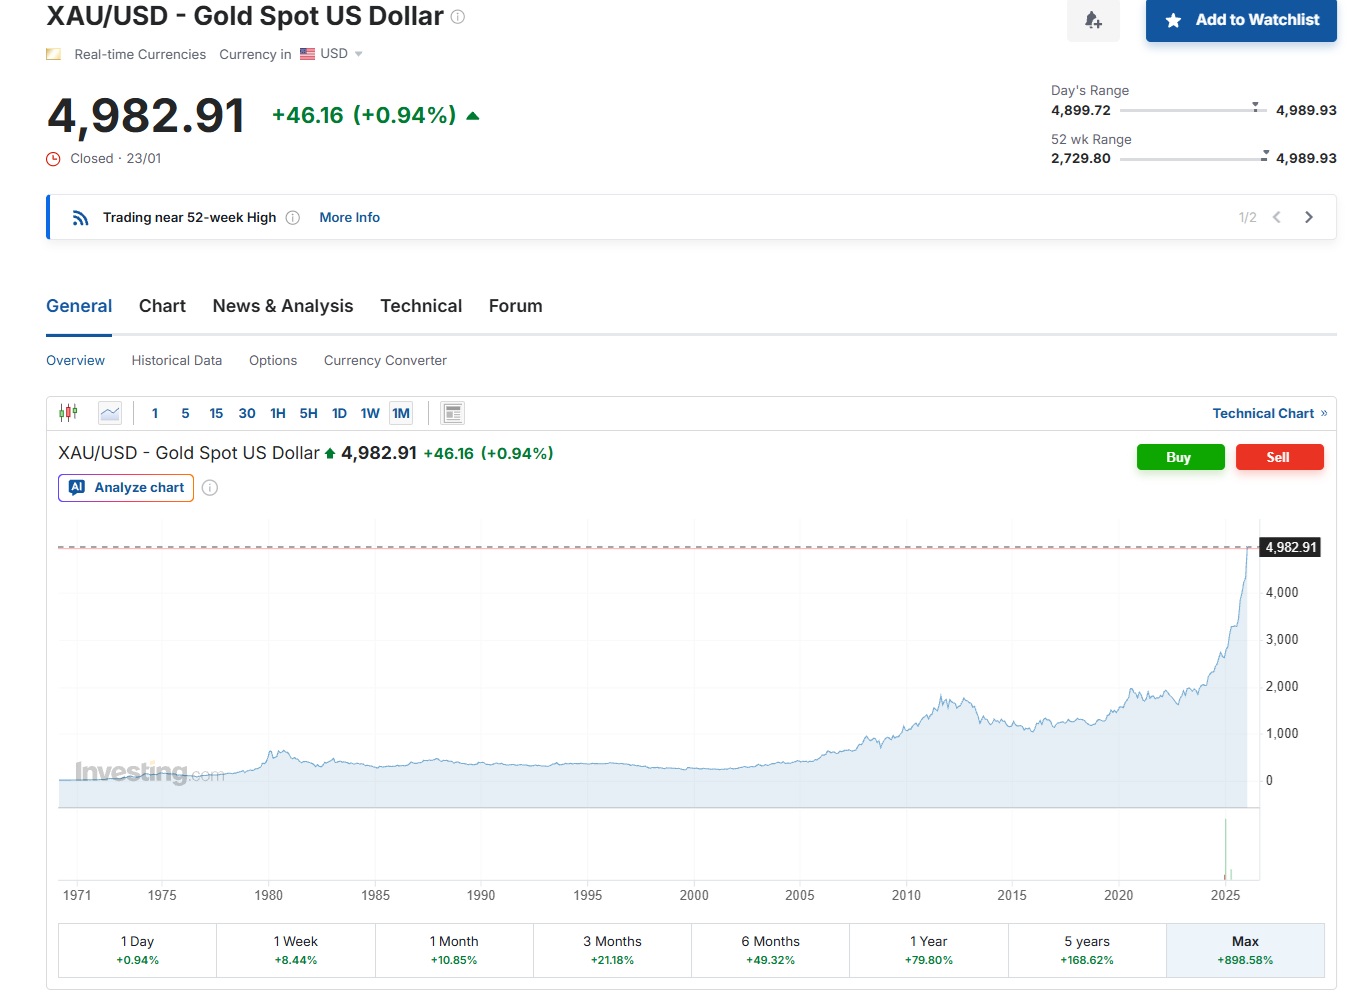Select the 3 Months range
1352x994 pixels.
click(x=613, y=950)
